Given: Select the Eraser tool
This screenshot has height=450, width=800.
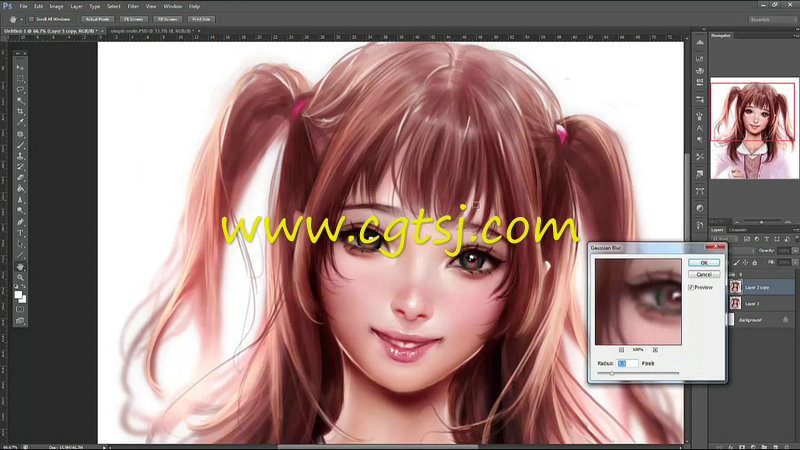Looking at the screenshot, I should point(20,178).
